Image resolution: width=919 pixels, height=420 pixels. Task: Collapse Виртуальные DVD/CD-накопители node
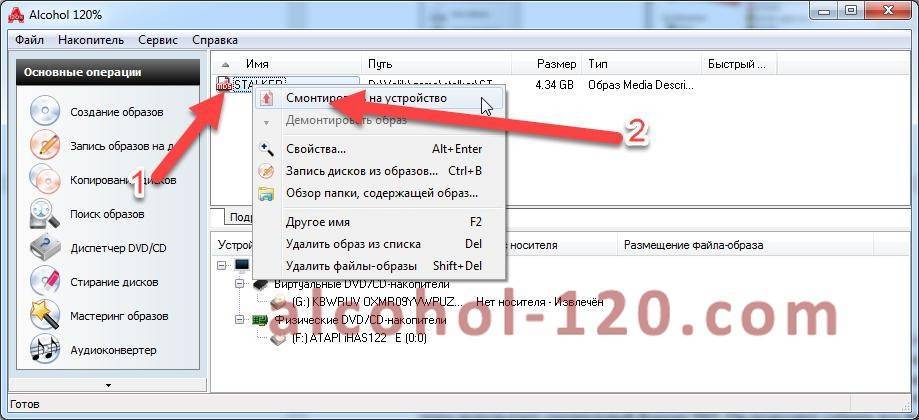(239, 284)
